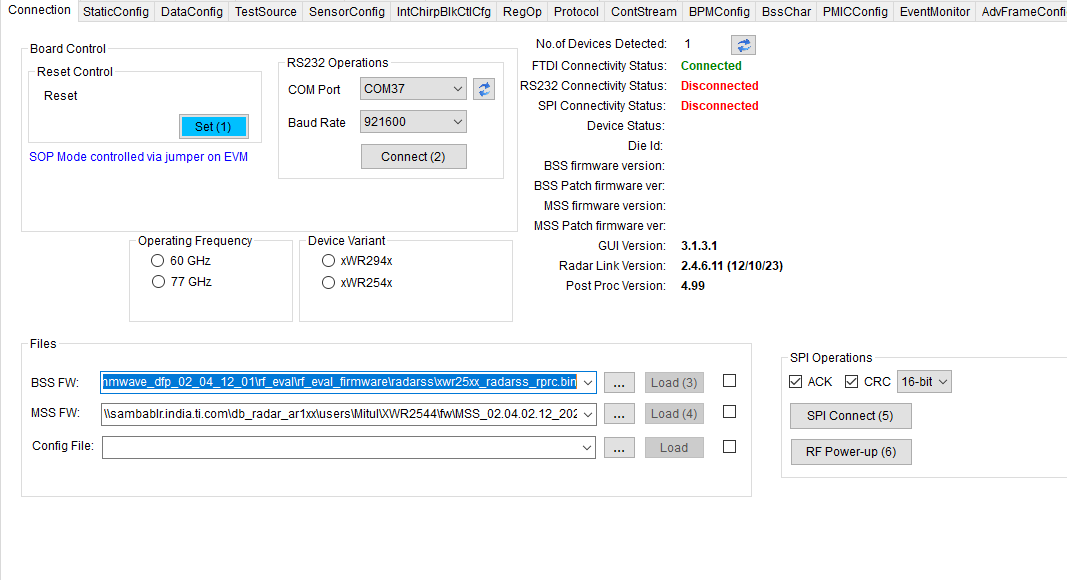Open the BssChar tab
The width and height of the screenshot is (1067, 580).
click(x=787, y=12)
